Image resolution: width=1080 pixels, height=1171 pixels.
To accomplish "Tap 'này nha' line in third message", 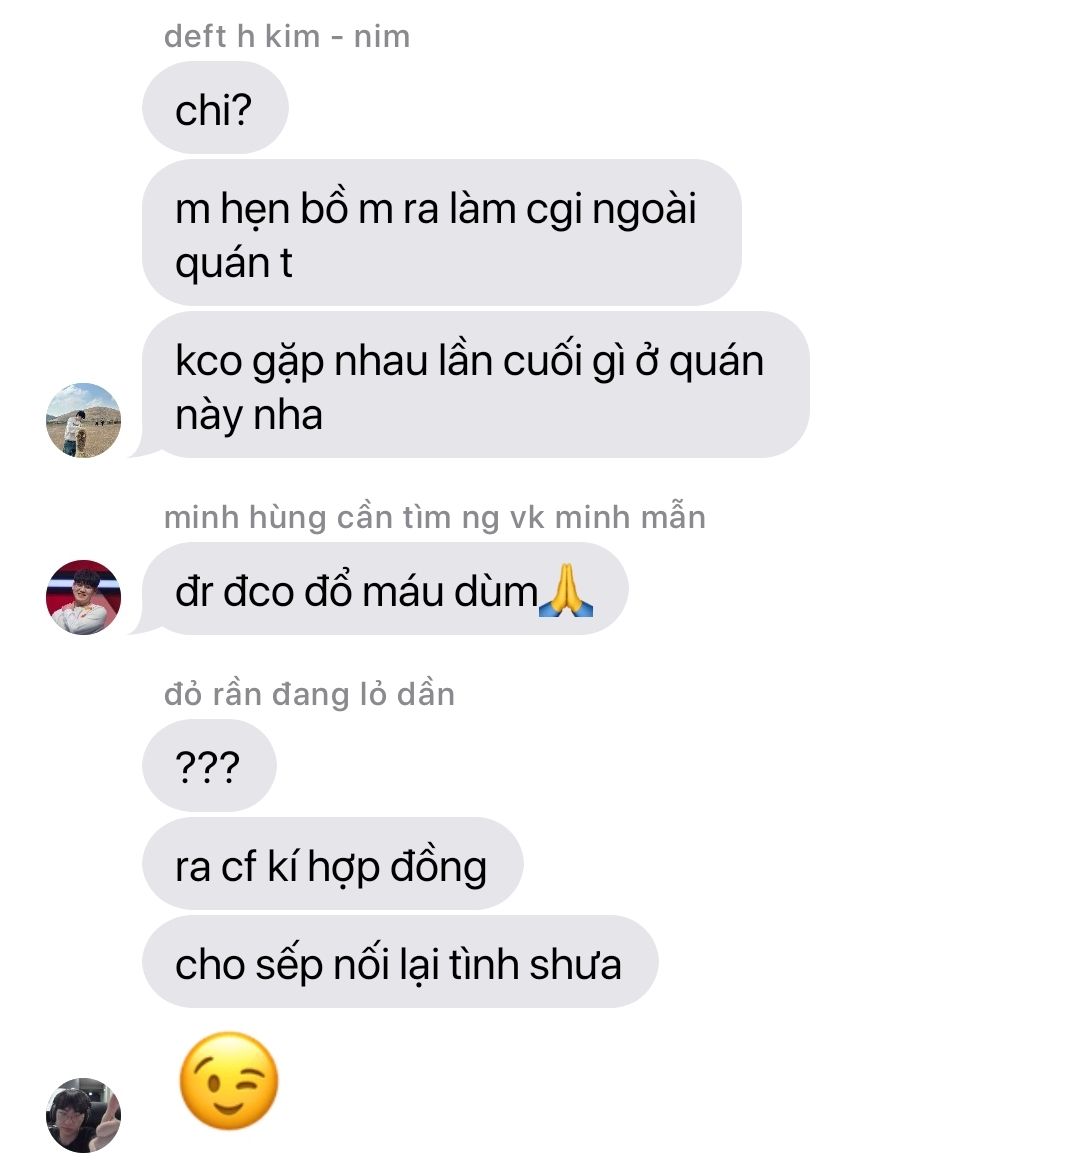I will pyautogui.click(x=249, y=415).
